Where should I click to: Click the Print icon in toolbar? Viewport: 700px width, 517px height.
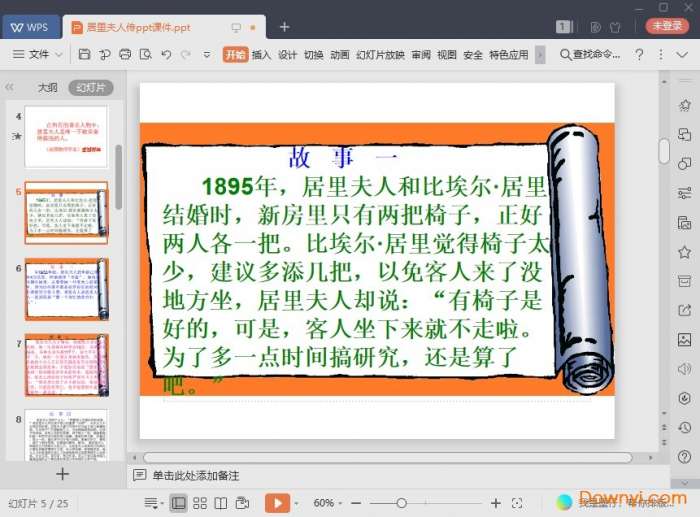click(125, 54)
